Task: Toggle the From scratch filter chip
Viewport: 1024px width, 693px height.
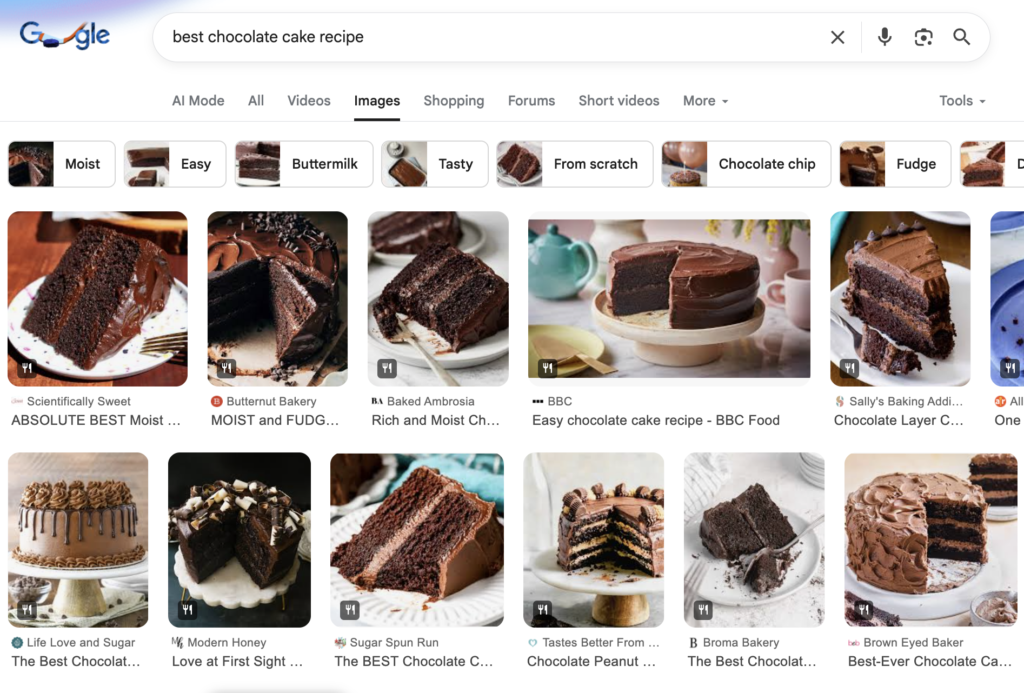Action: (x=574, y=164)
